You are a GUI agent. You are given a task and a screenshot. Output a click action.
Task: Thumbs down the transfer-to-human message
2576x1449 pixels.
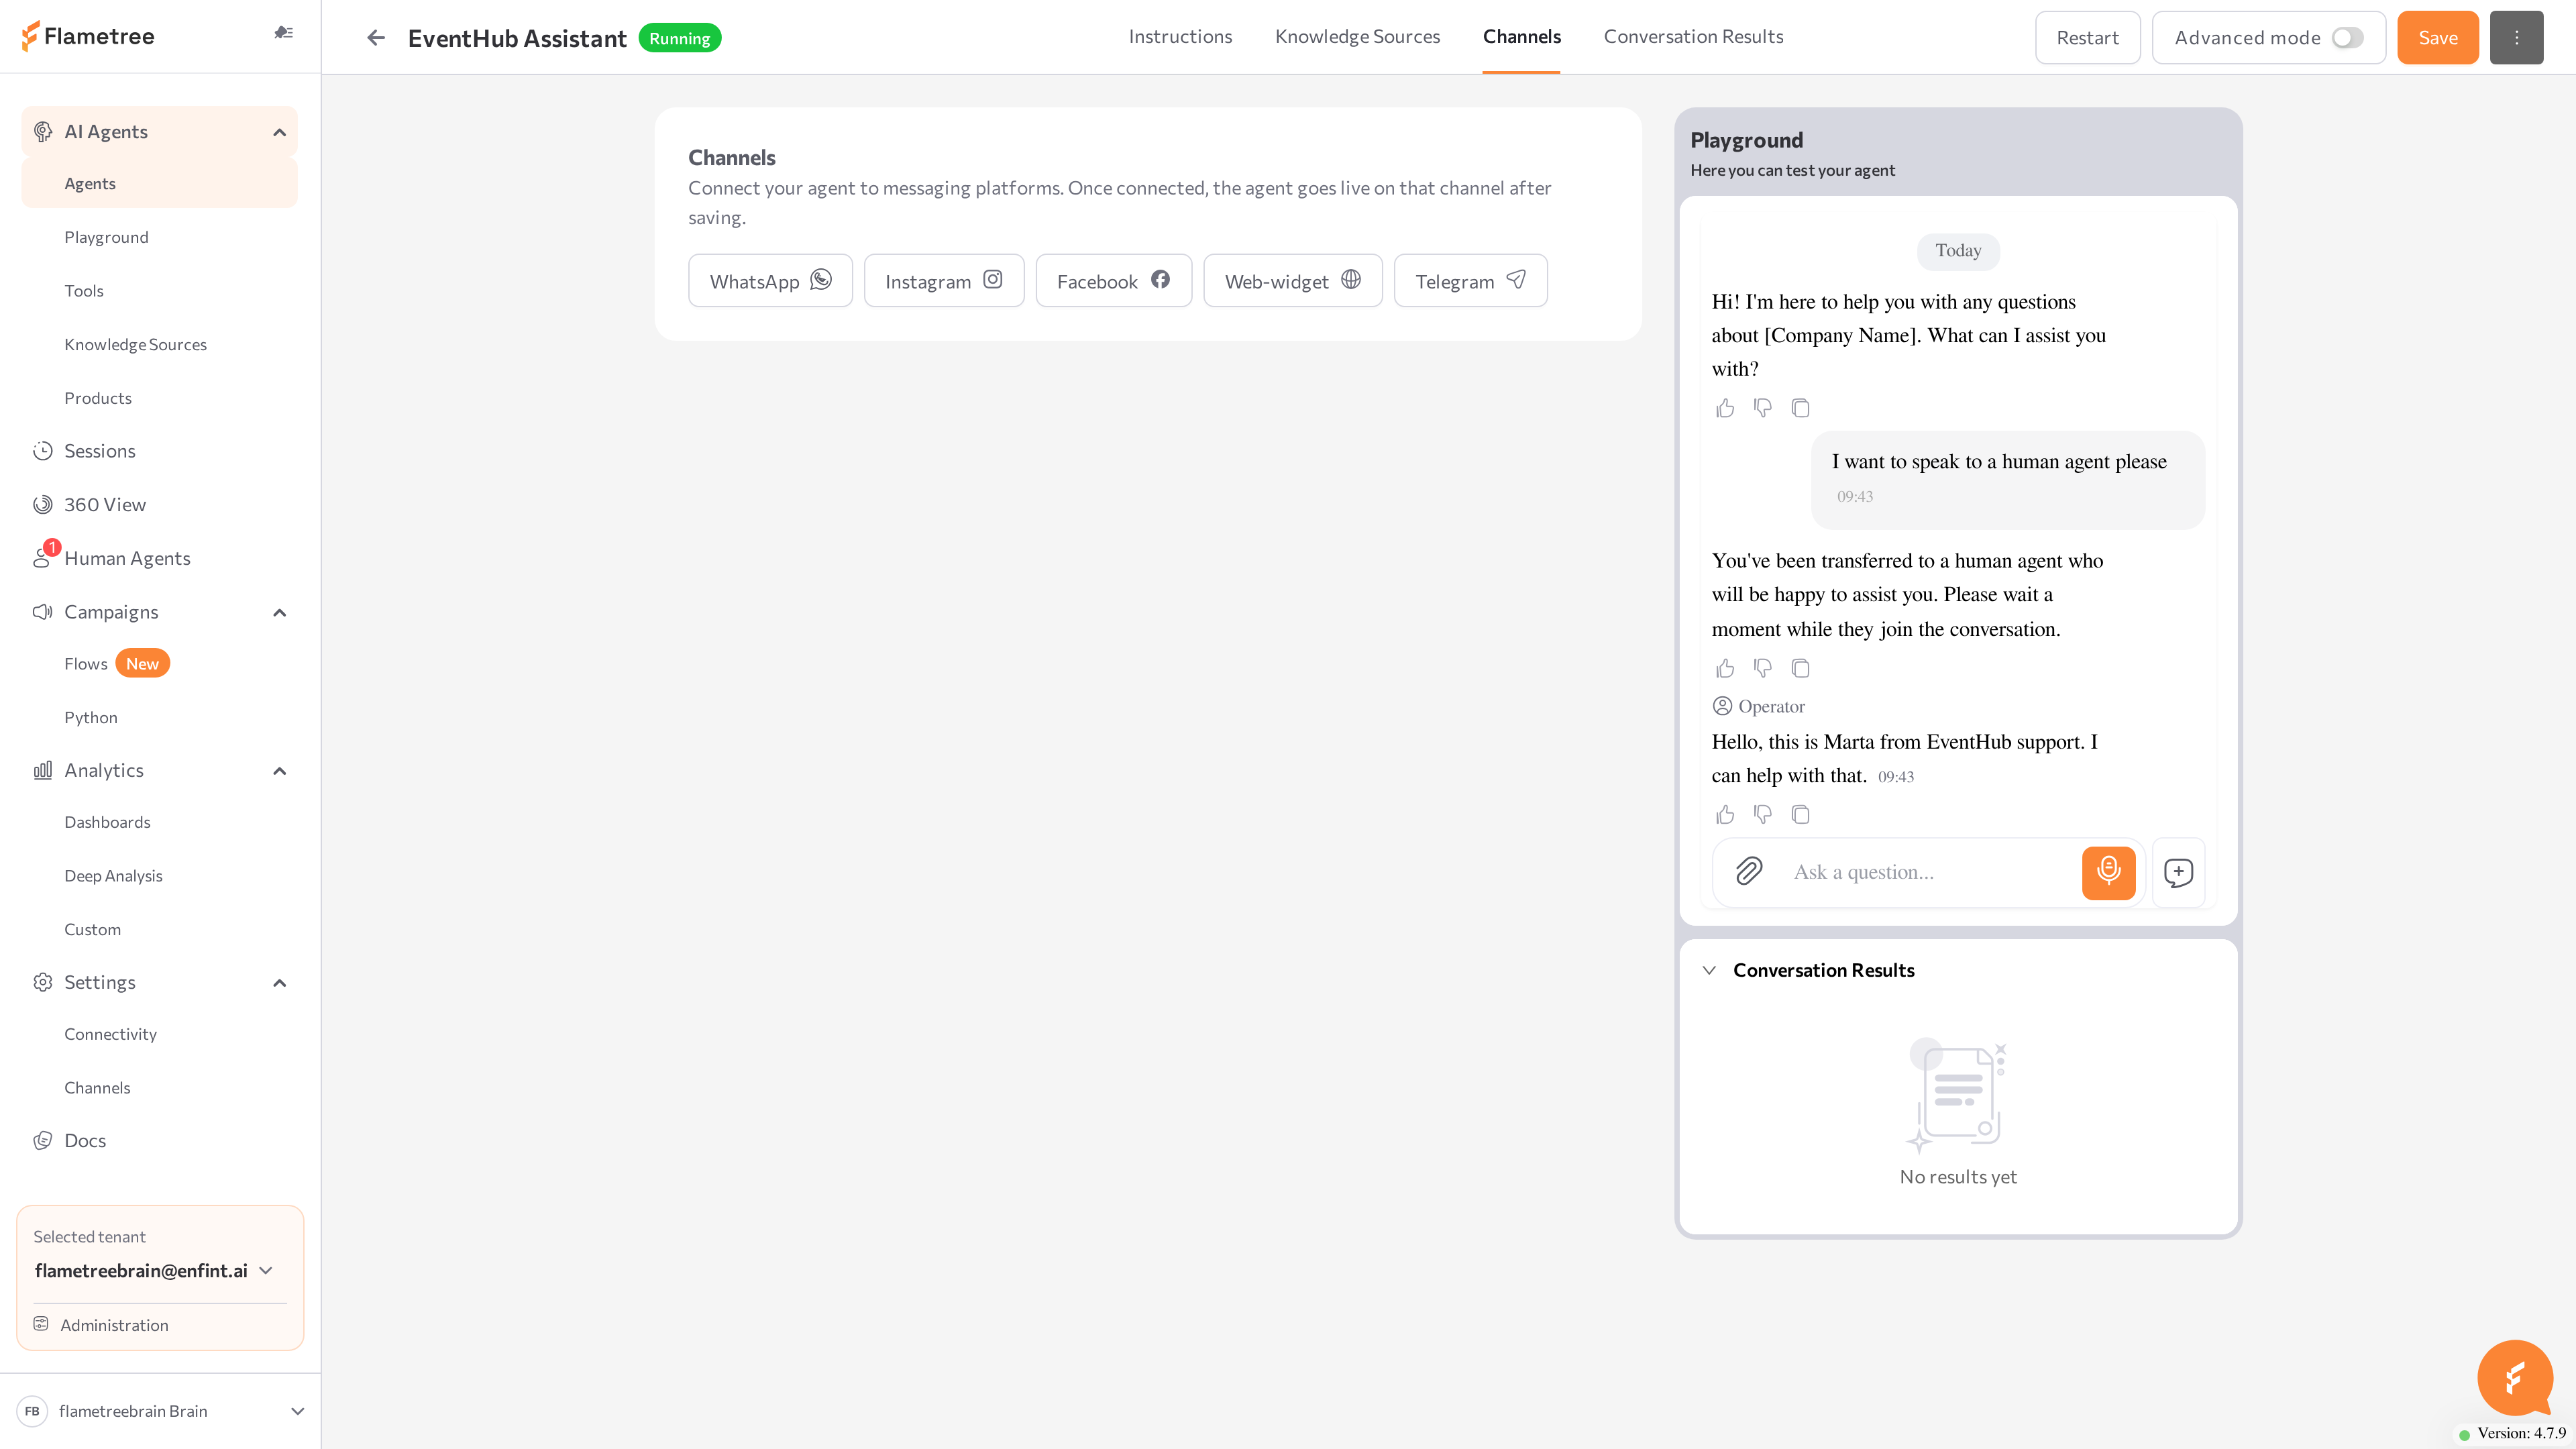point(1763,668)
